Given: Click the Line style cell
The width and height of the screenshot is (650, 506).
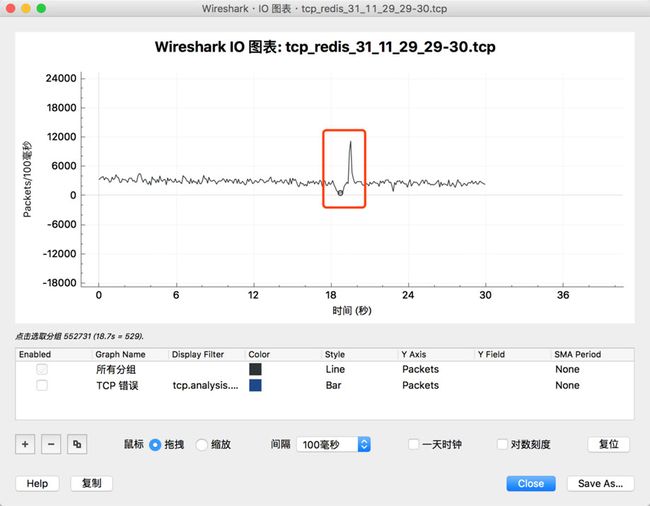Looking at the screenshot, I should (x=335, y=369).
